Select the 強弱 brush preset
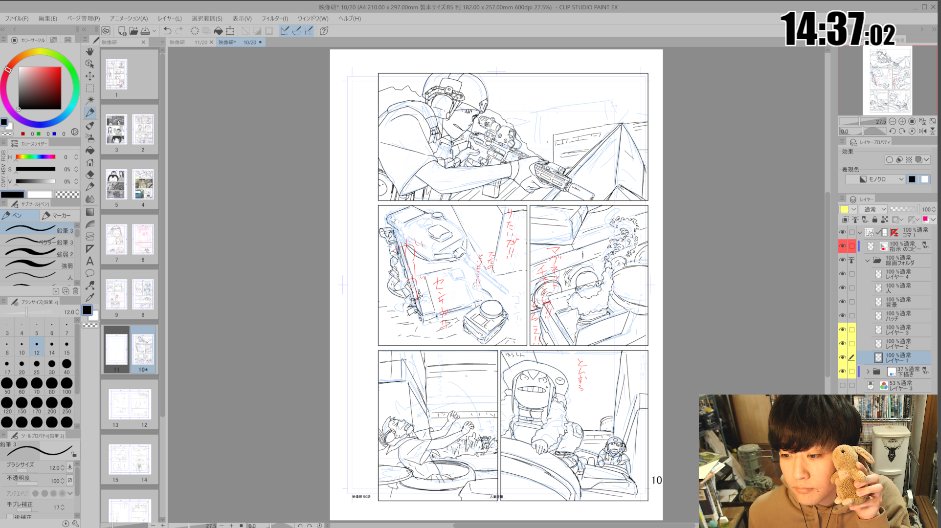941x528 pixels. click(38, 265)
